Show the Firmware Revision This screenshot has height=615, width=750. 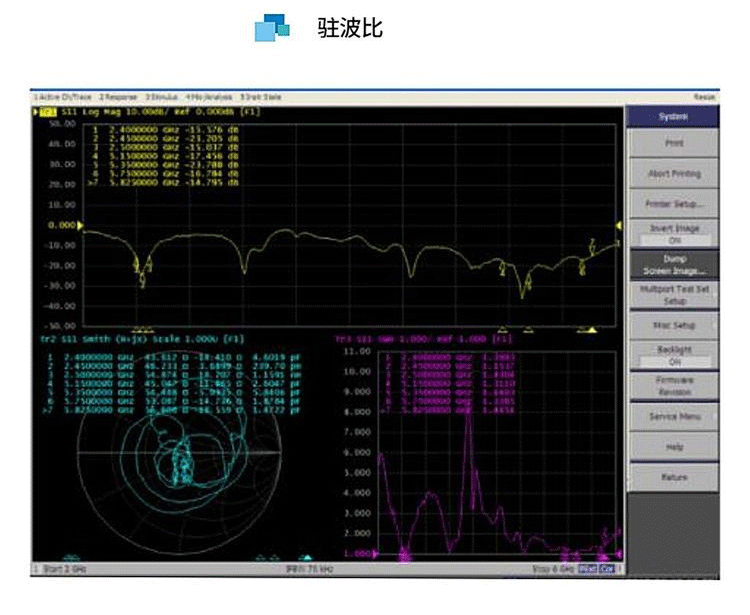673,386
